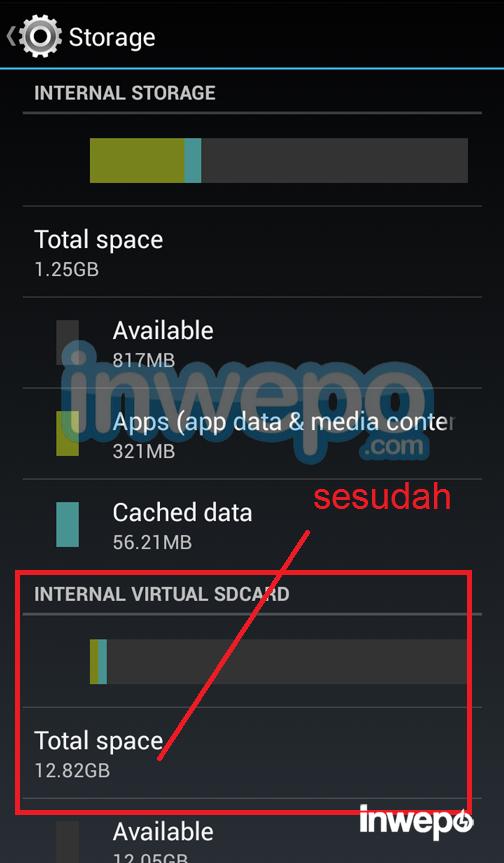
Task: Go back using the left chevron arrow
Action: [10, 36]
